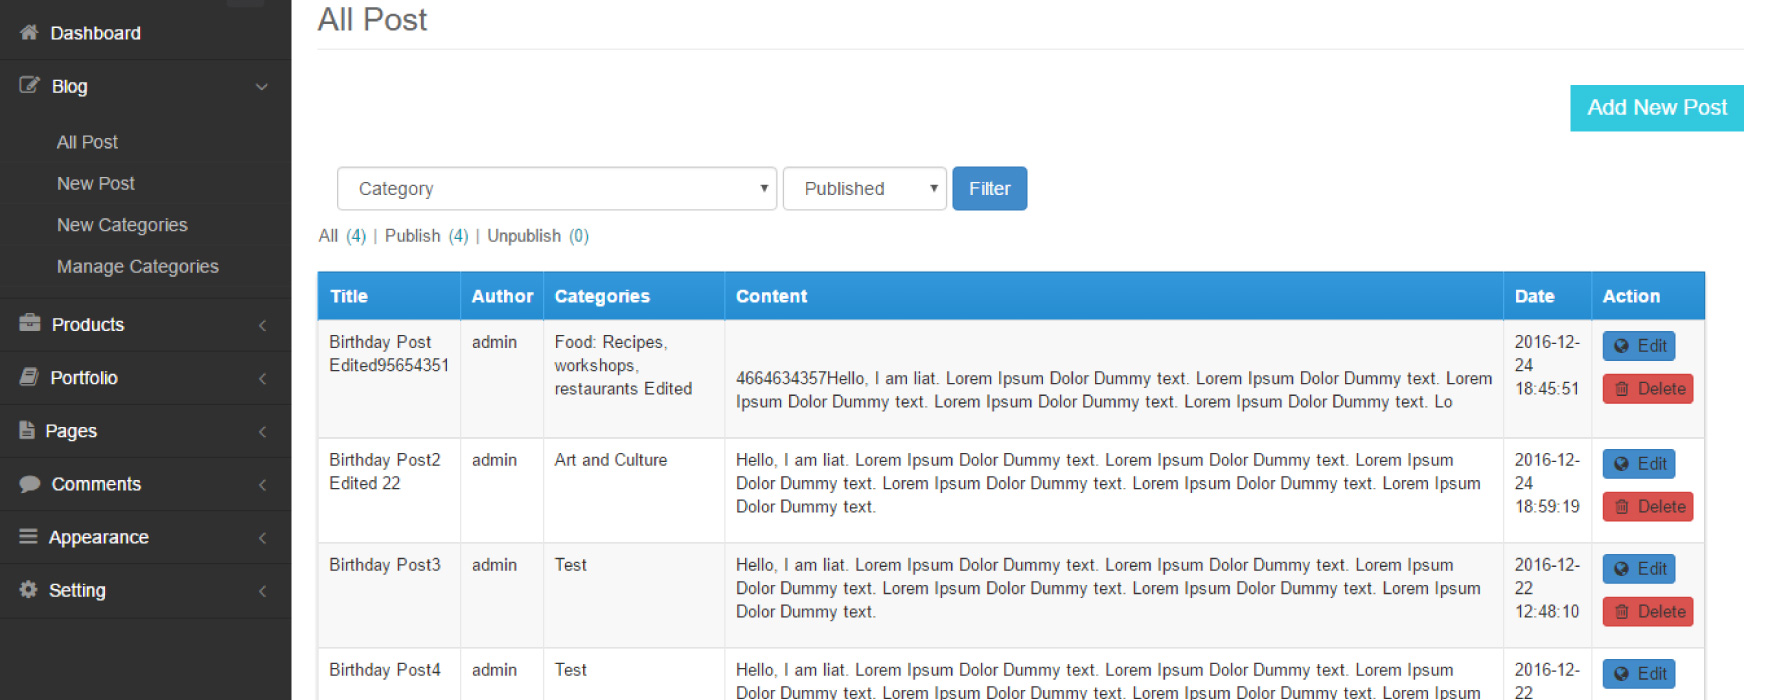Viewport: 1770px width, 700px height.
Task: Click the Author column header
Action: pyautogui.click(x=502, y=296)
